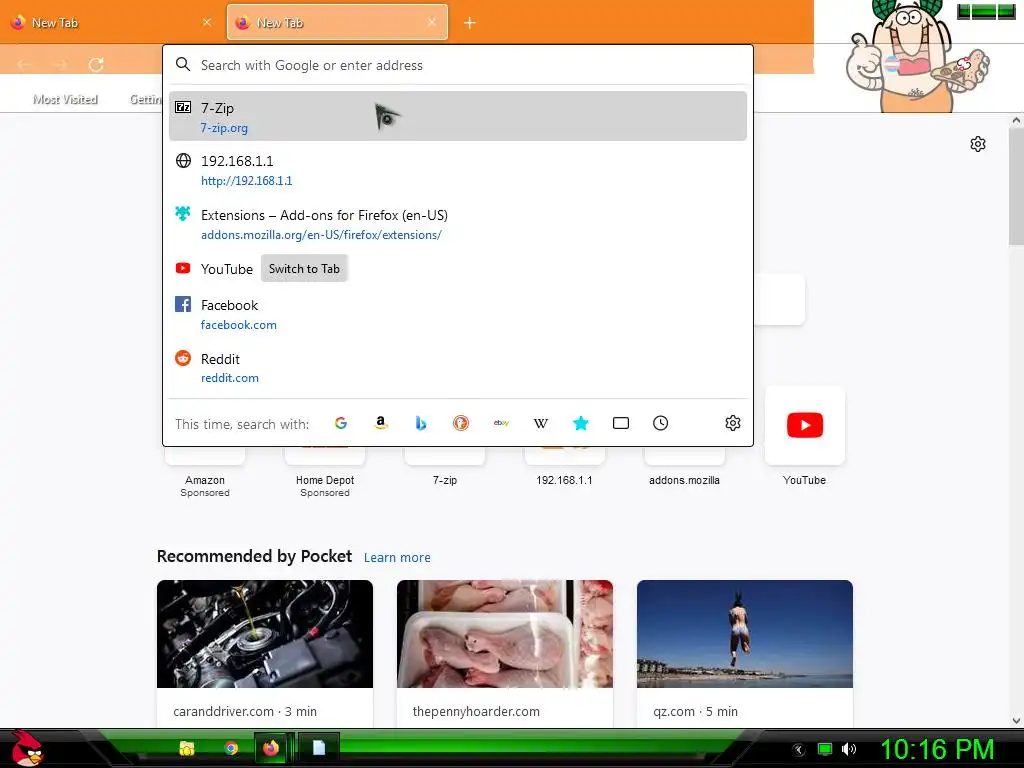
Task: Click the speaker volume tray icon
Action: pos(849,749)
